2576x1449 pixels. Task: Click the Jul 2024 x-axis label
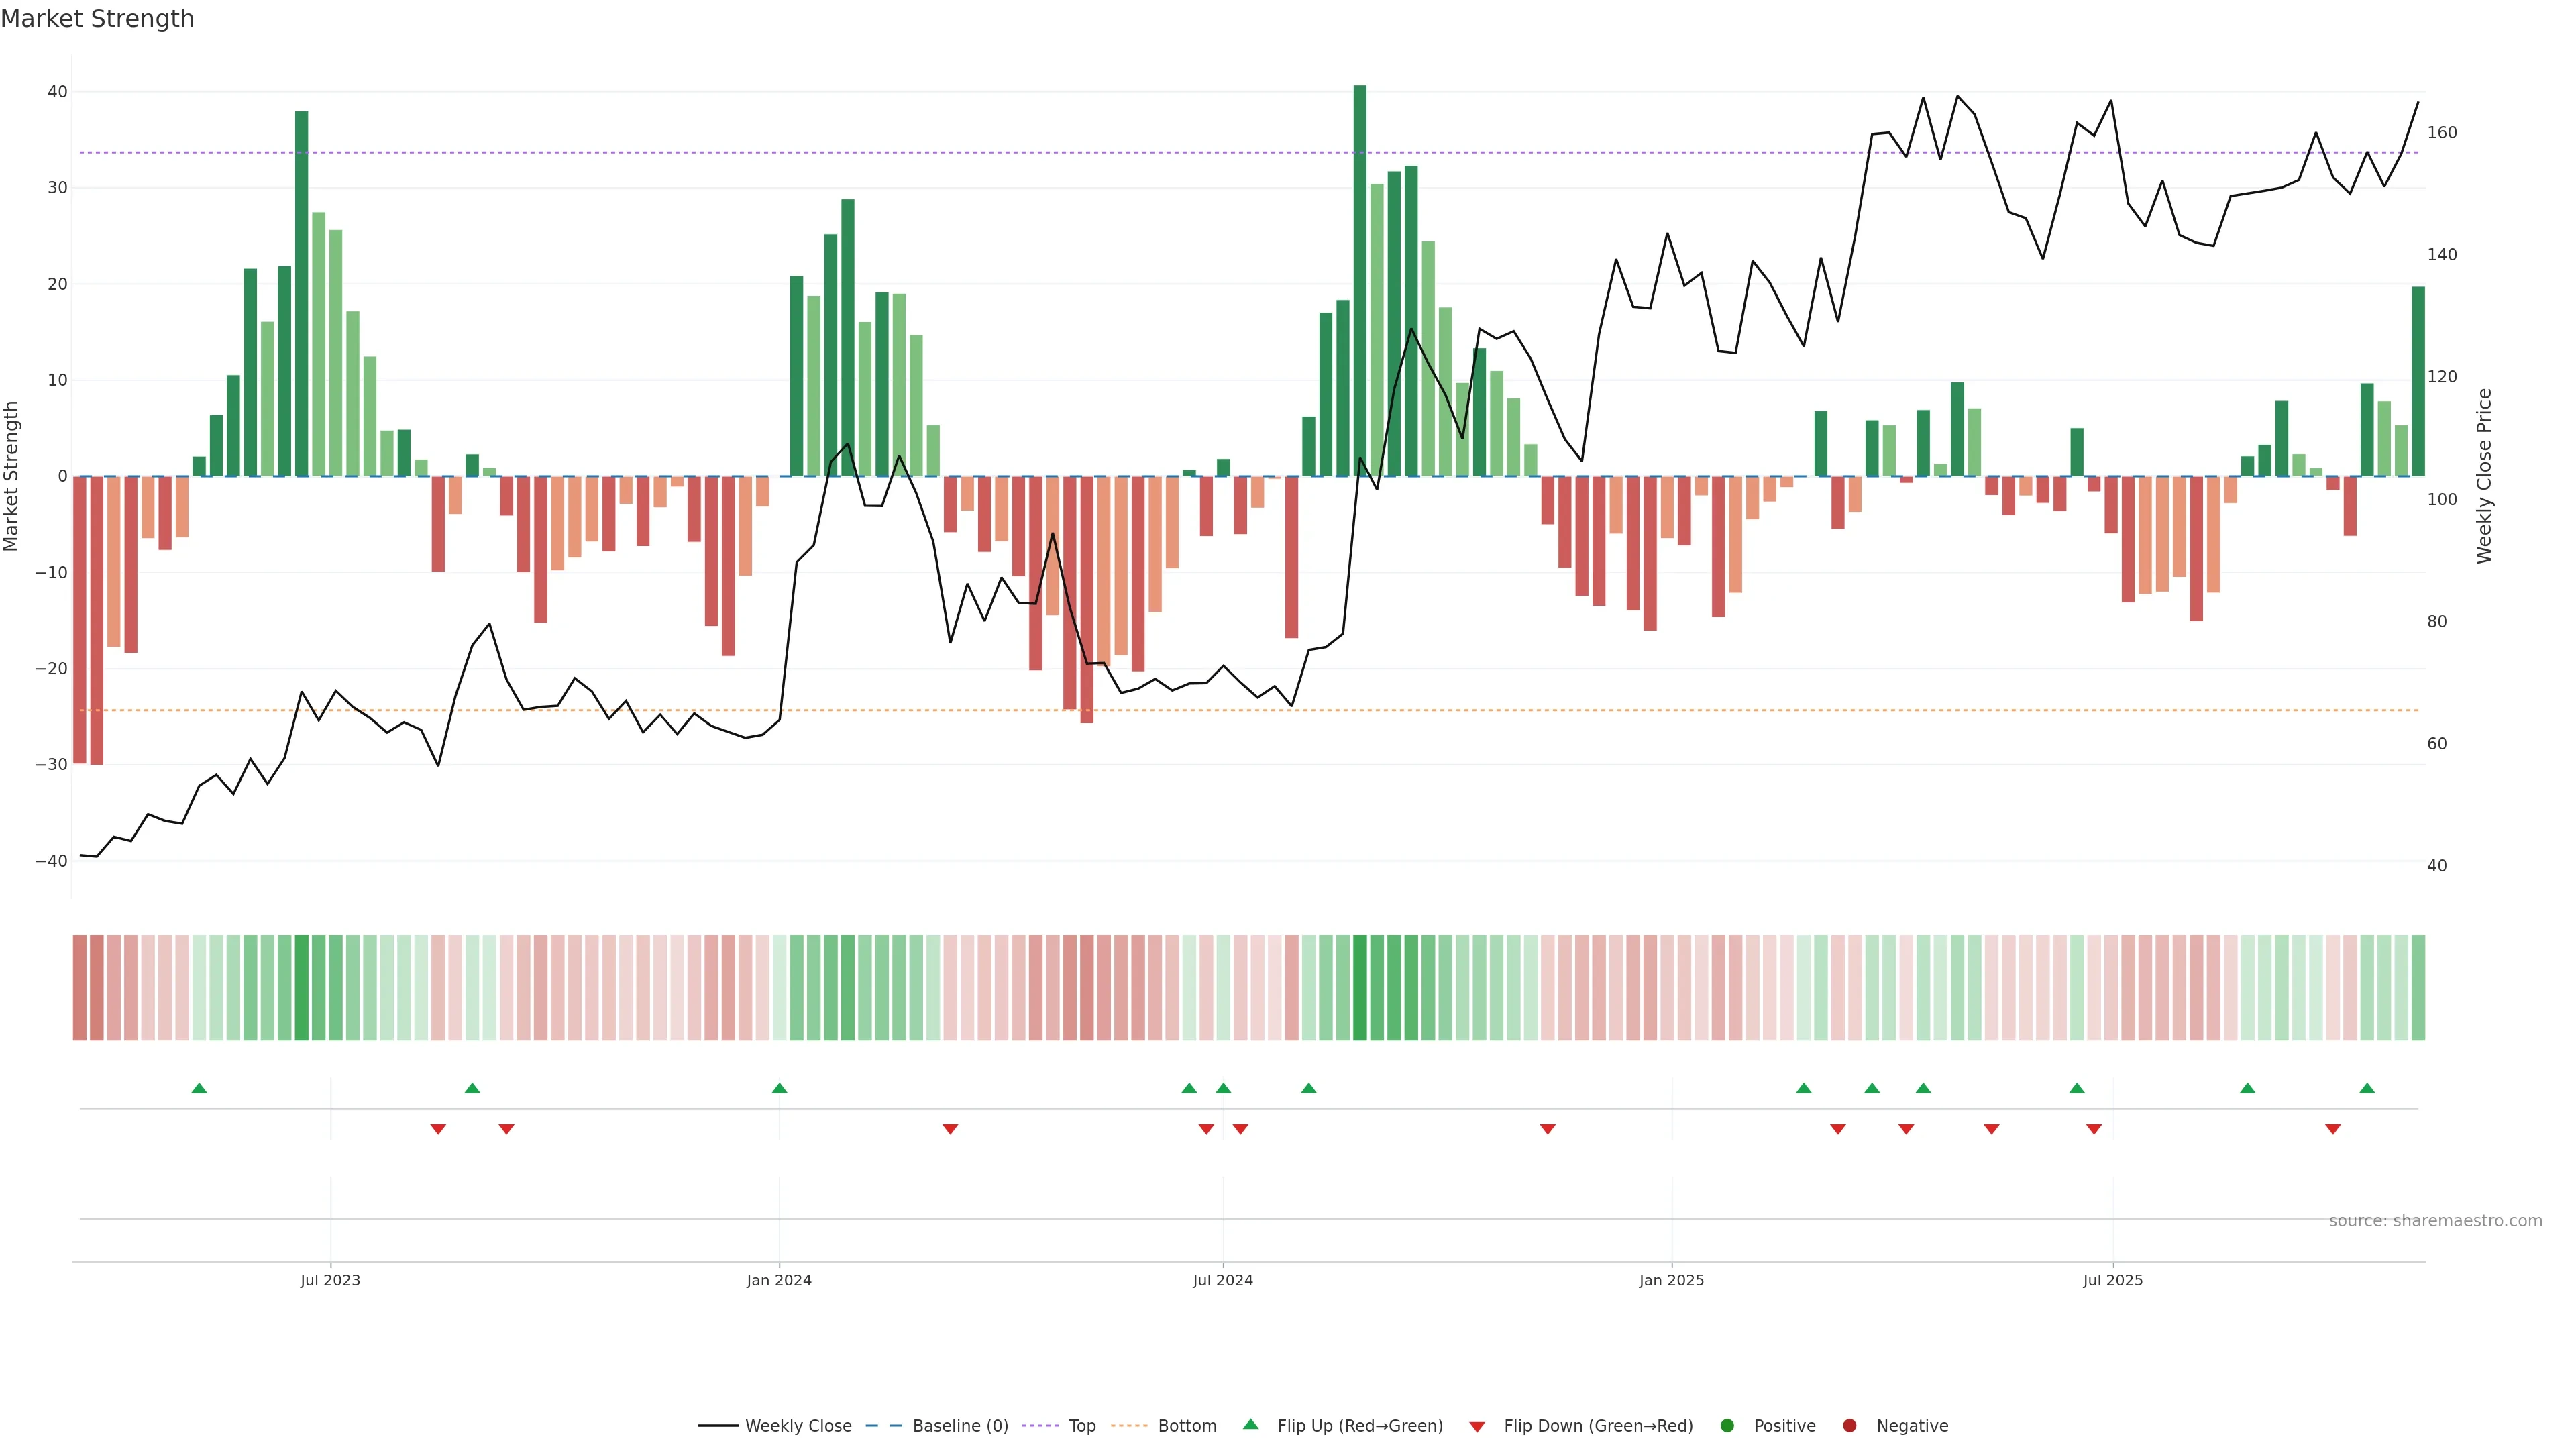pos(1222,1280)
